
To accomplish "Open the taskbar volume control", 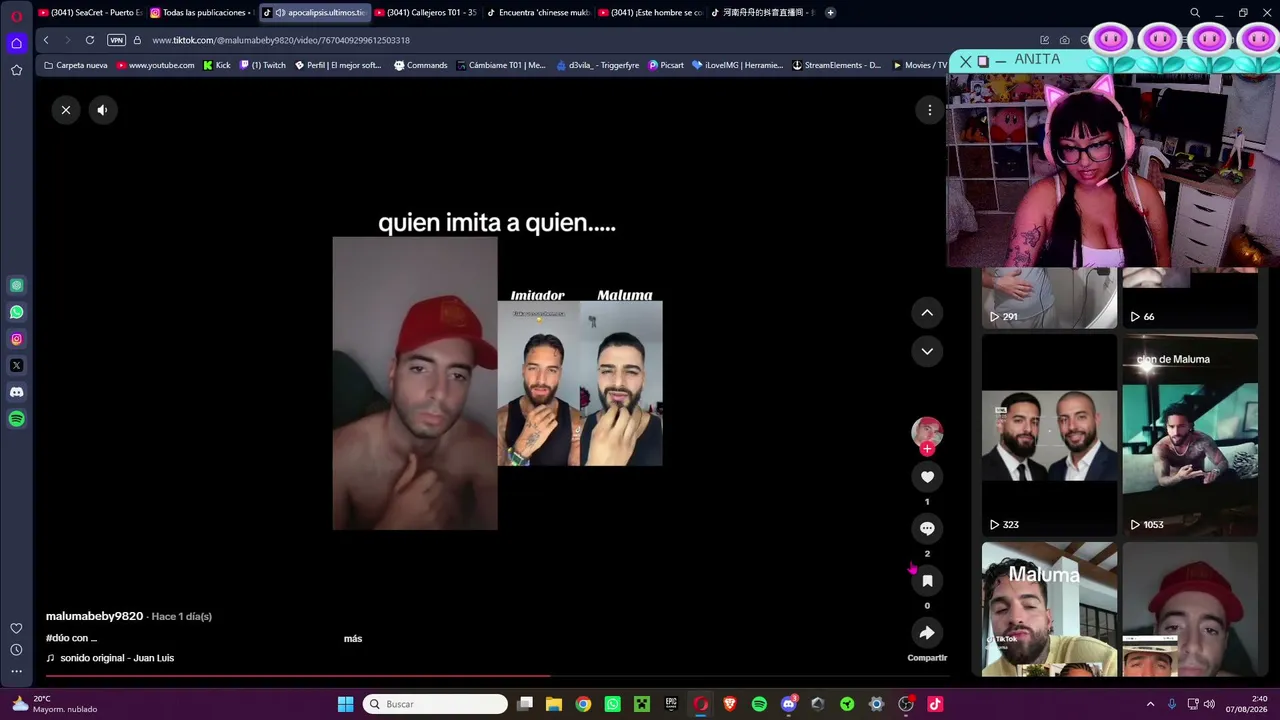I will 1209,704.
